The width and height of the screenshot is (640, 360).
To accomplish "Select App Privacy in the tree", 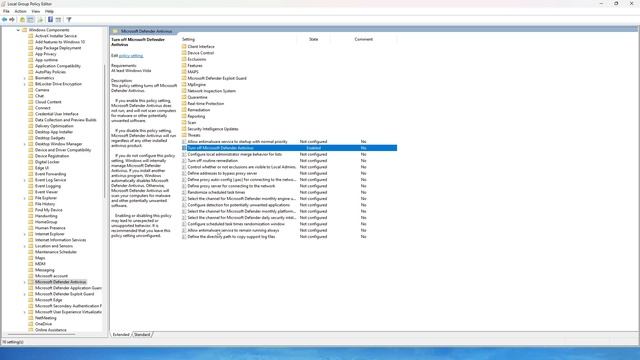I will (46, 54).
